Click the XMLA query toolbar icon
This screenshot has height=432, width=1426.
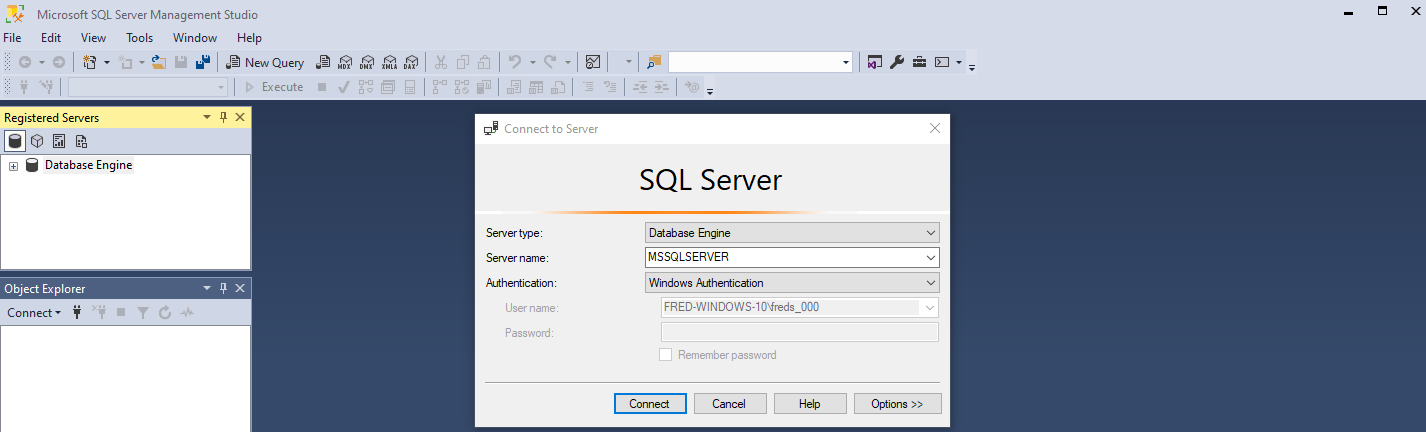click(x=389, y=62)
